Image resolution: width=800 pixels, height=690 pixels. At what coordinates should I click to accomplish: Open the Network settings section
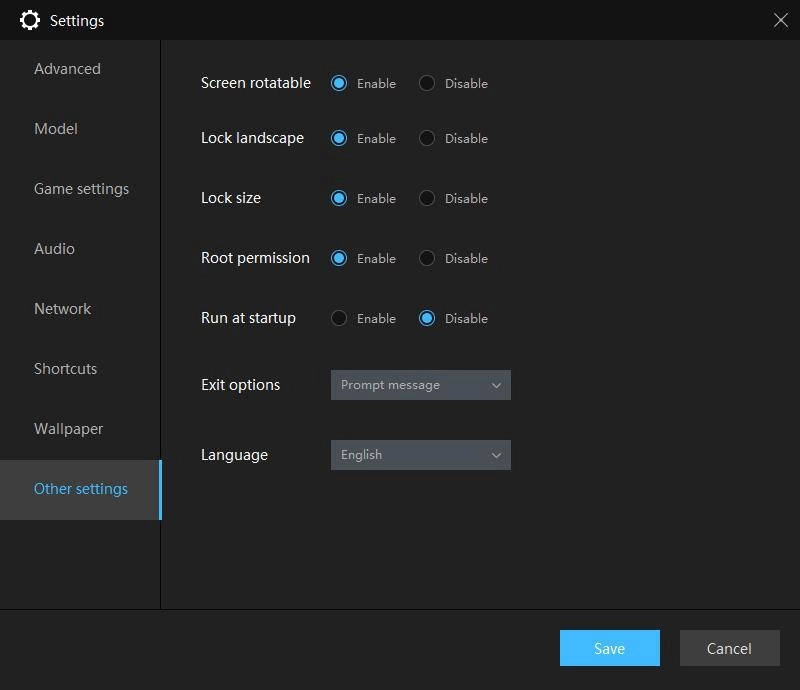[x=62, y=308]
